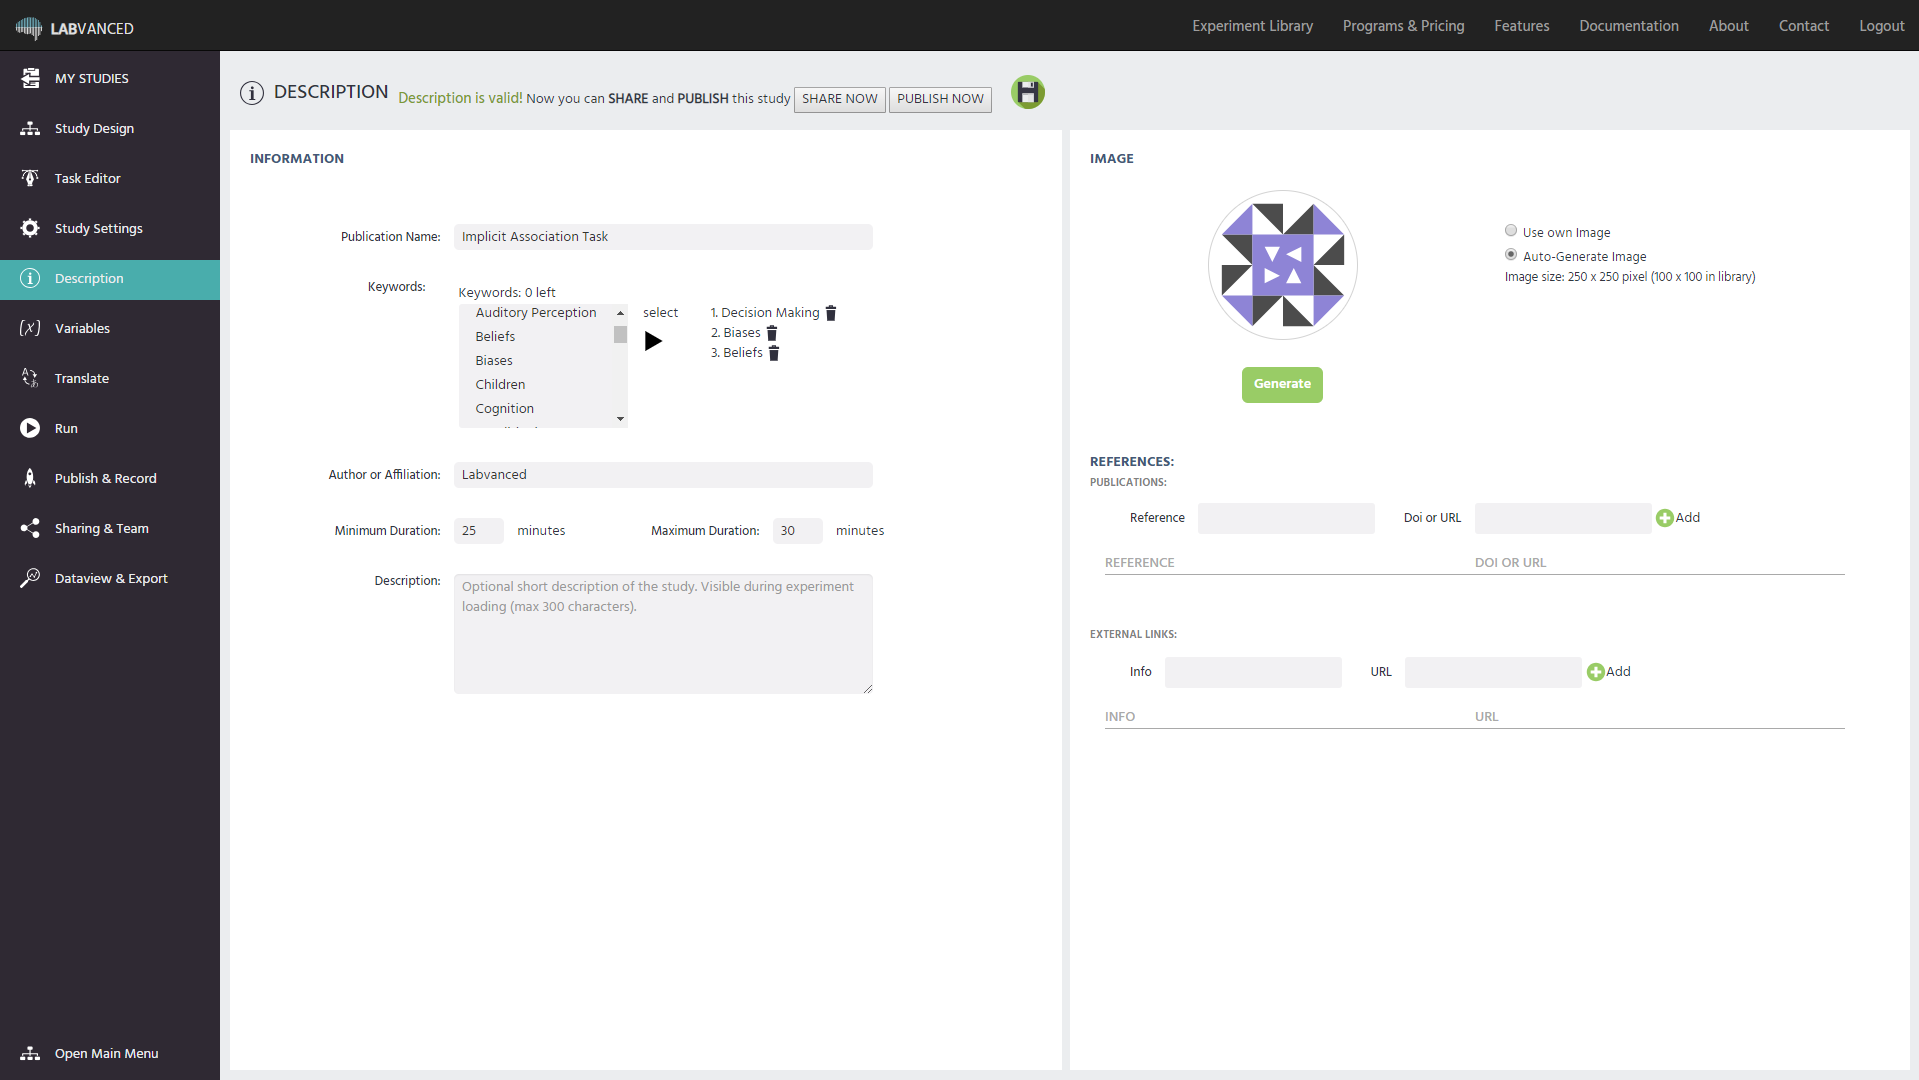Remove the Beliefs keyword via trash icon
The image size is (1919, 1080).
coord(774,353)
